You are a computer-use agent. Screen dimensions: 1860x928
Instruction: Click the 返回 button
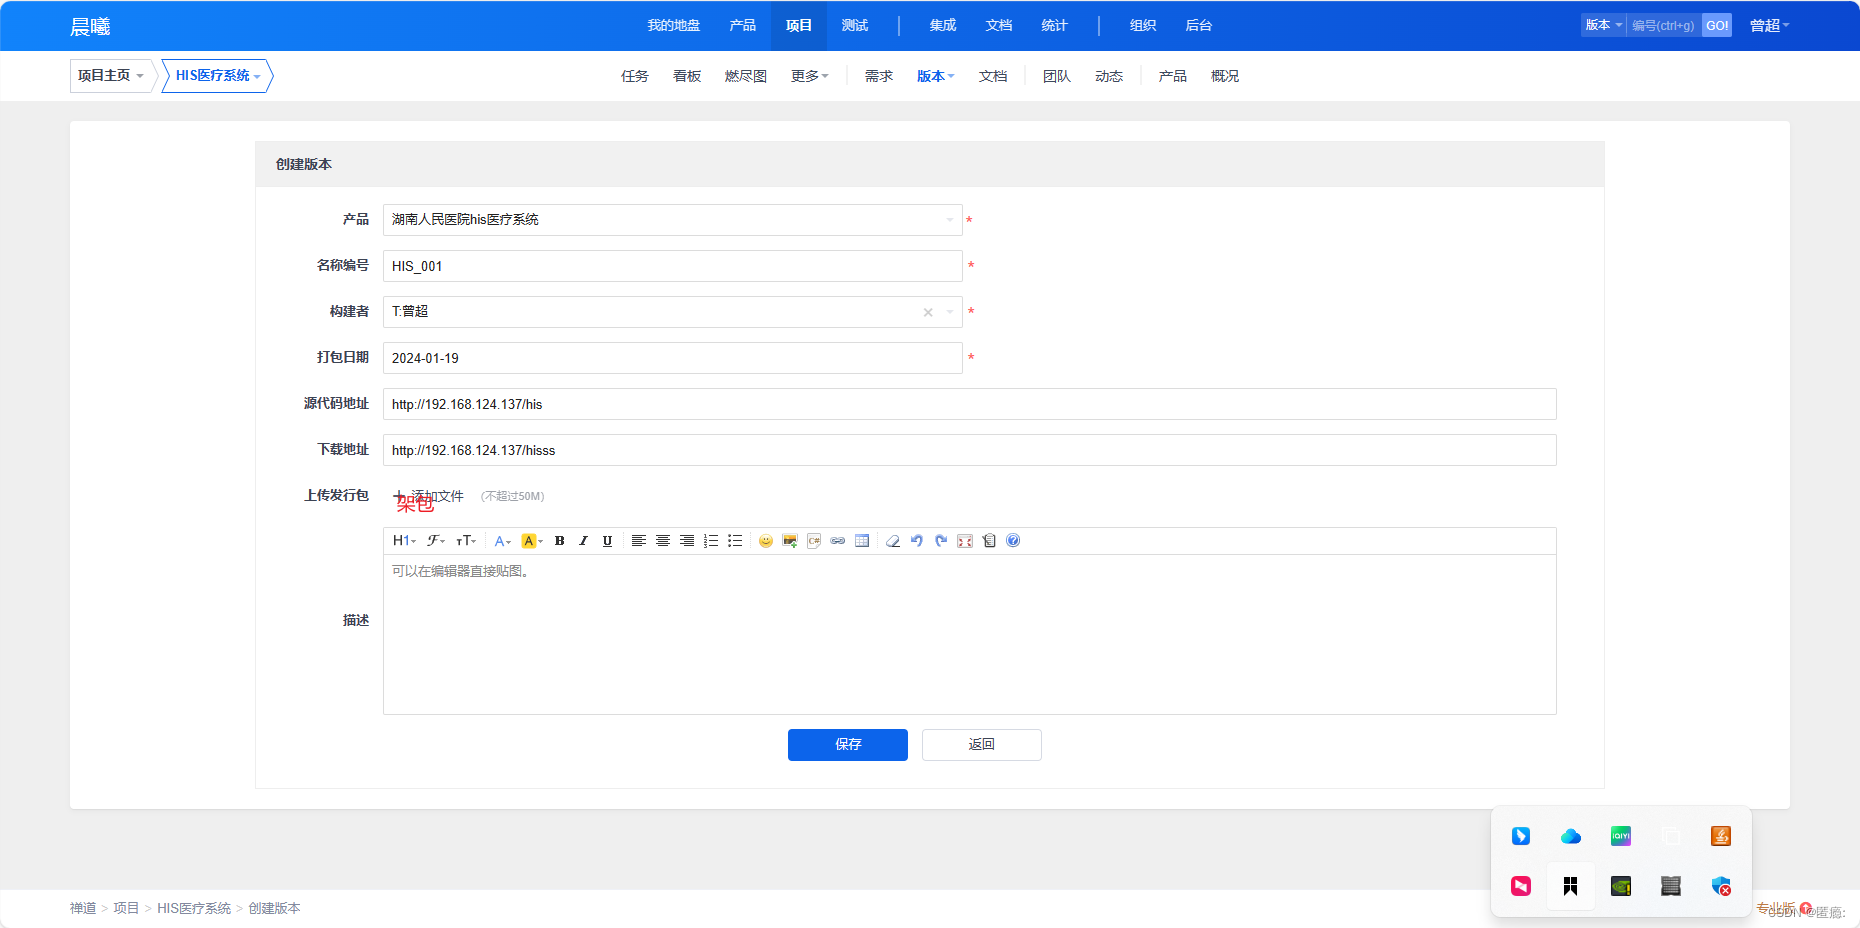tap(982, 745)
